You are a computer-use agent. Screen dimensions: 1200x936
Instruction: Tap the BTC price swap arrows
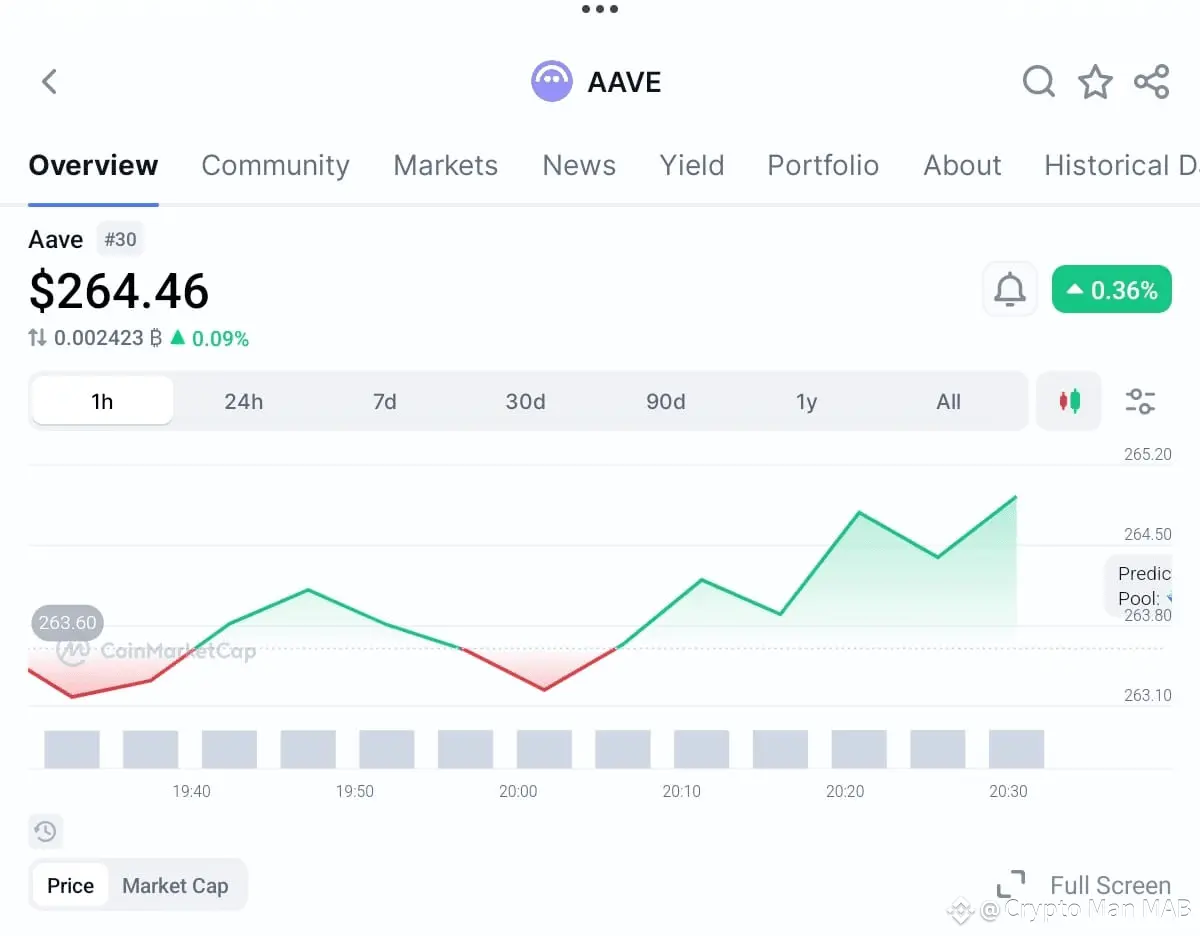(37, 338)
